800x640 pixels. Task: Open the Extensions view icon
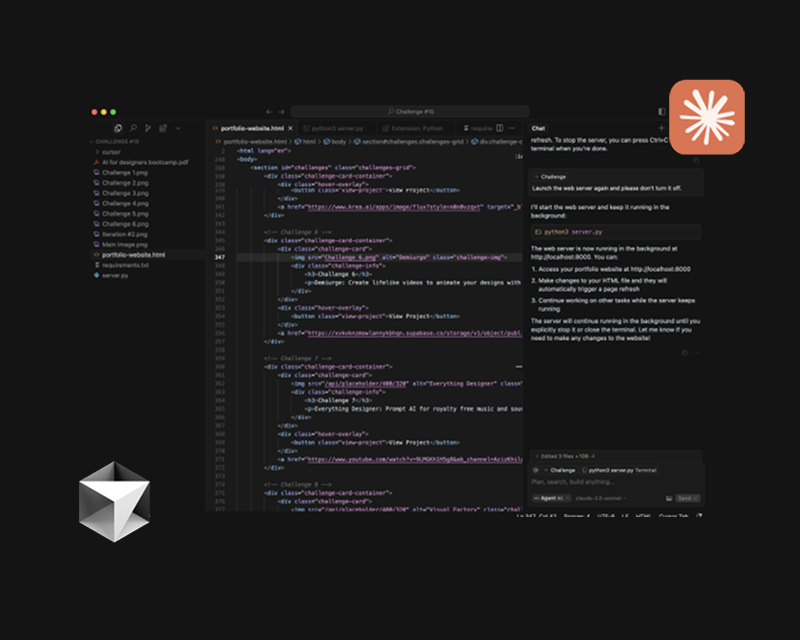162,128
